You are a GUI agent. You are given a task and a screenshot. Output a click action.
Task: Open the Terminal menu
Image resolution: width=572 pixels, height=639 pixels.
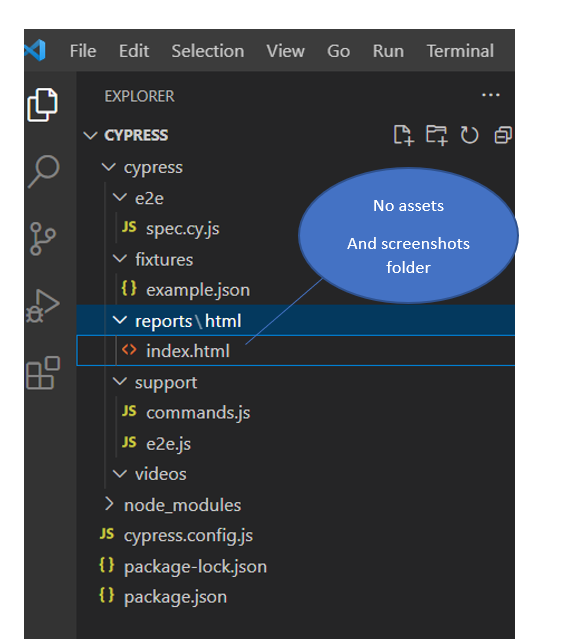tap(460, 51)
